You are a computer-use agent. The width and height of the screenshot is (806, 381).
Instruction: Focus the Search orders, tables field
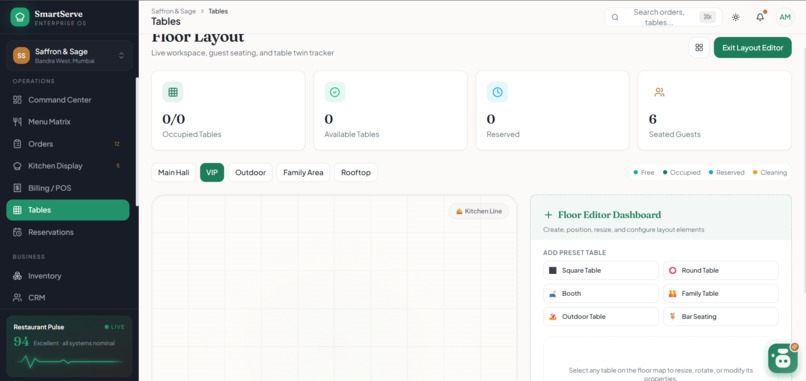coord(663,17)
